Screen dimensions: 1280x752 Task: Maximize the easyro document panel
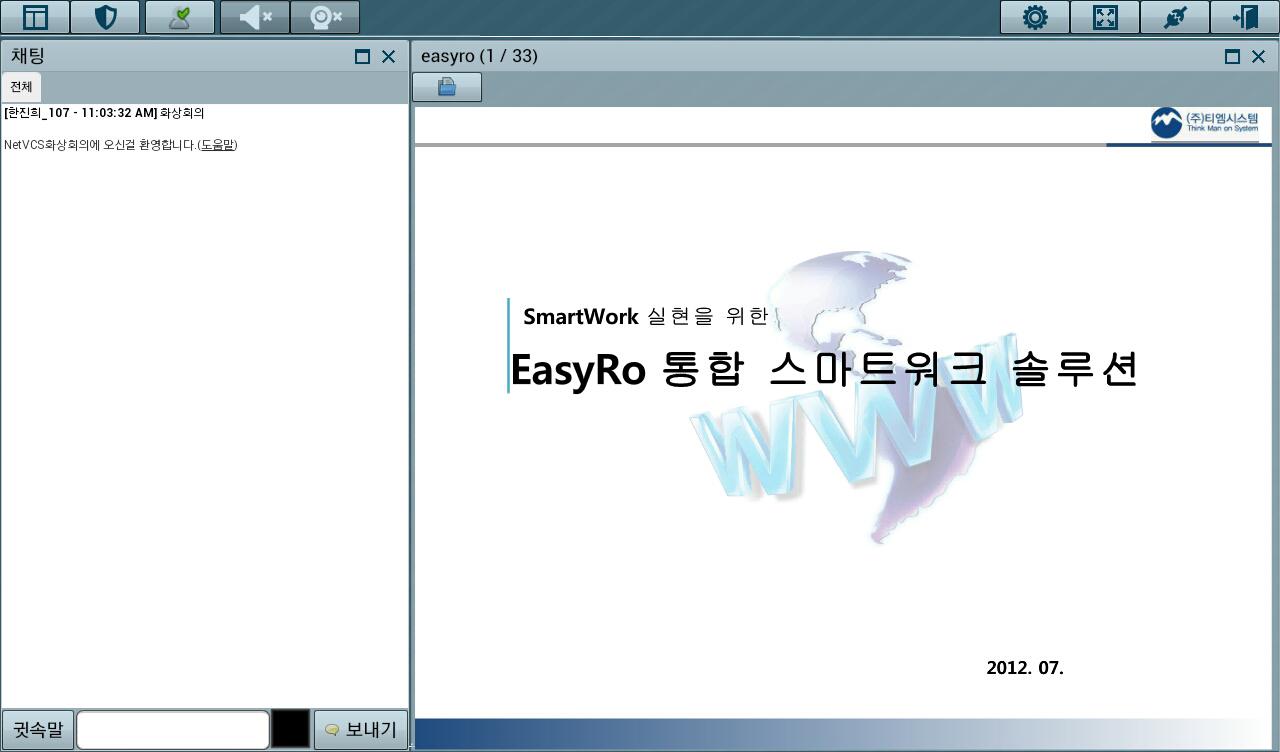point(1233,57)
